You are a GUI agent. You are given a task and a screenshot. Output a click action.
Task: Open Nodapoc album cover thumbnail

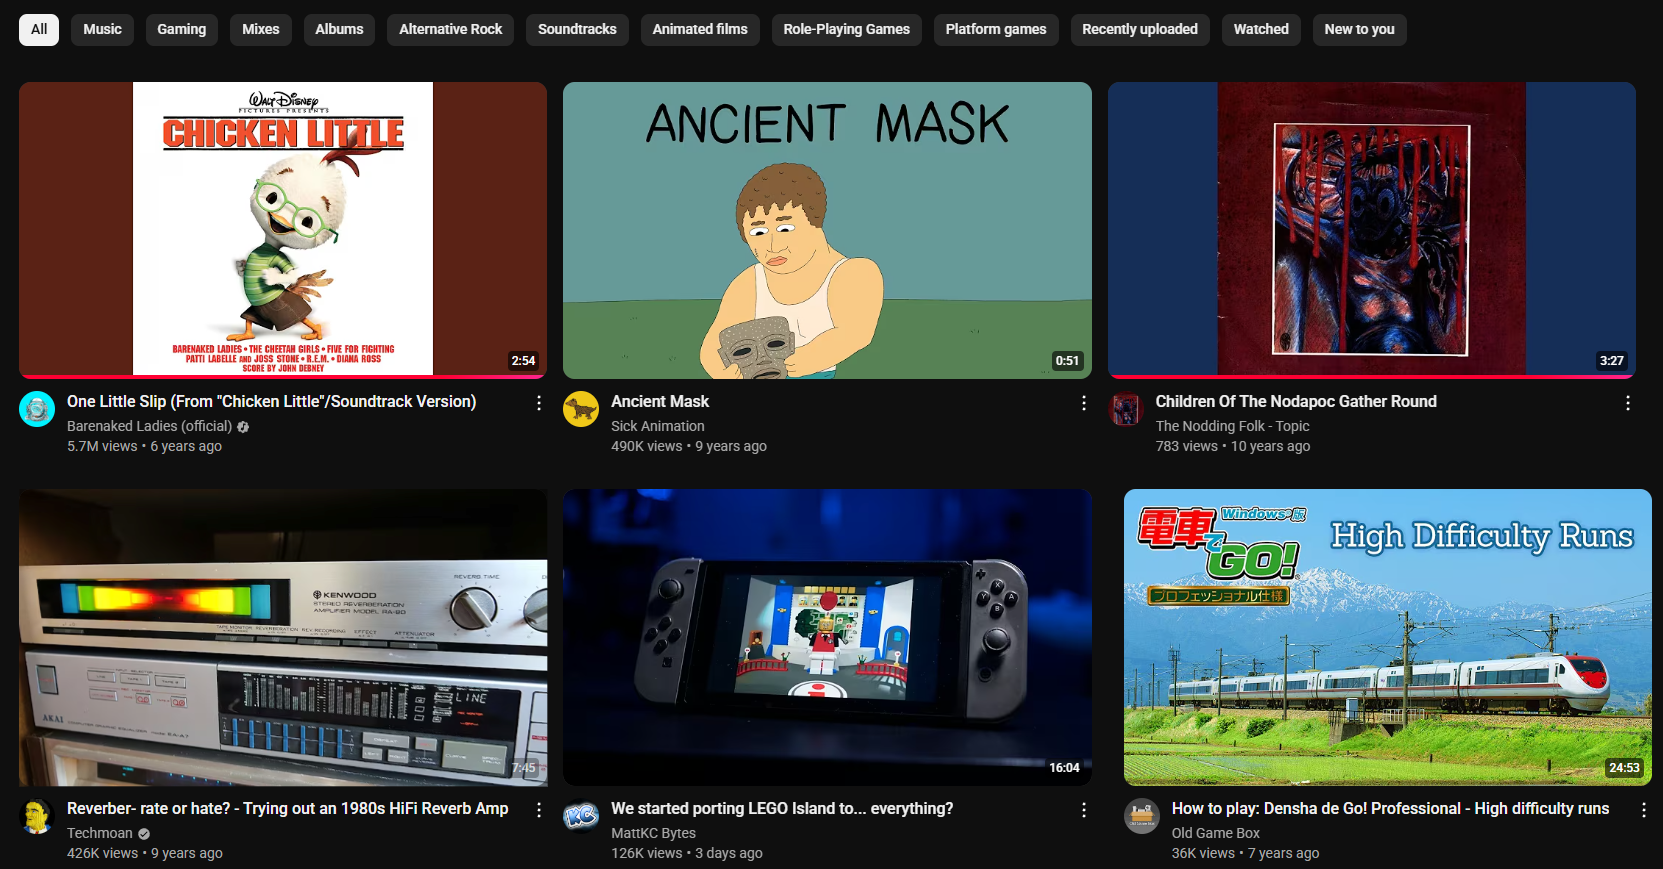click(x=1371, y=230)
